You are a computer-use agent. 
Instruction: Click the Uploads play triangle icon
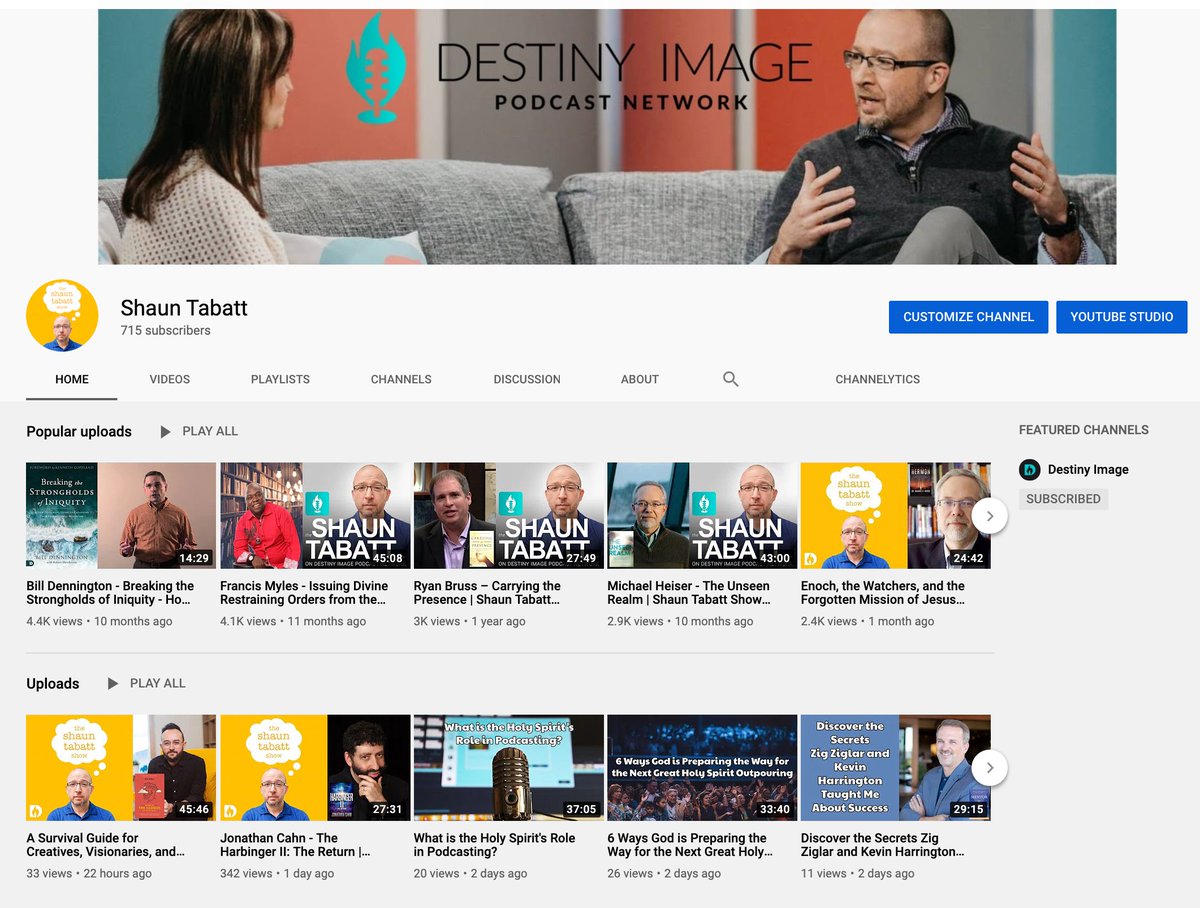tap(113, 684)
